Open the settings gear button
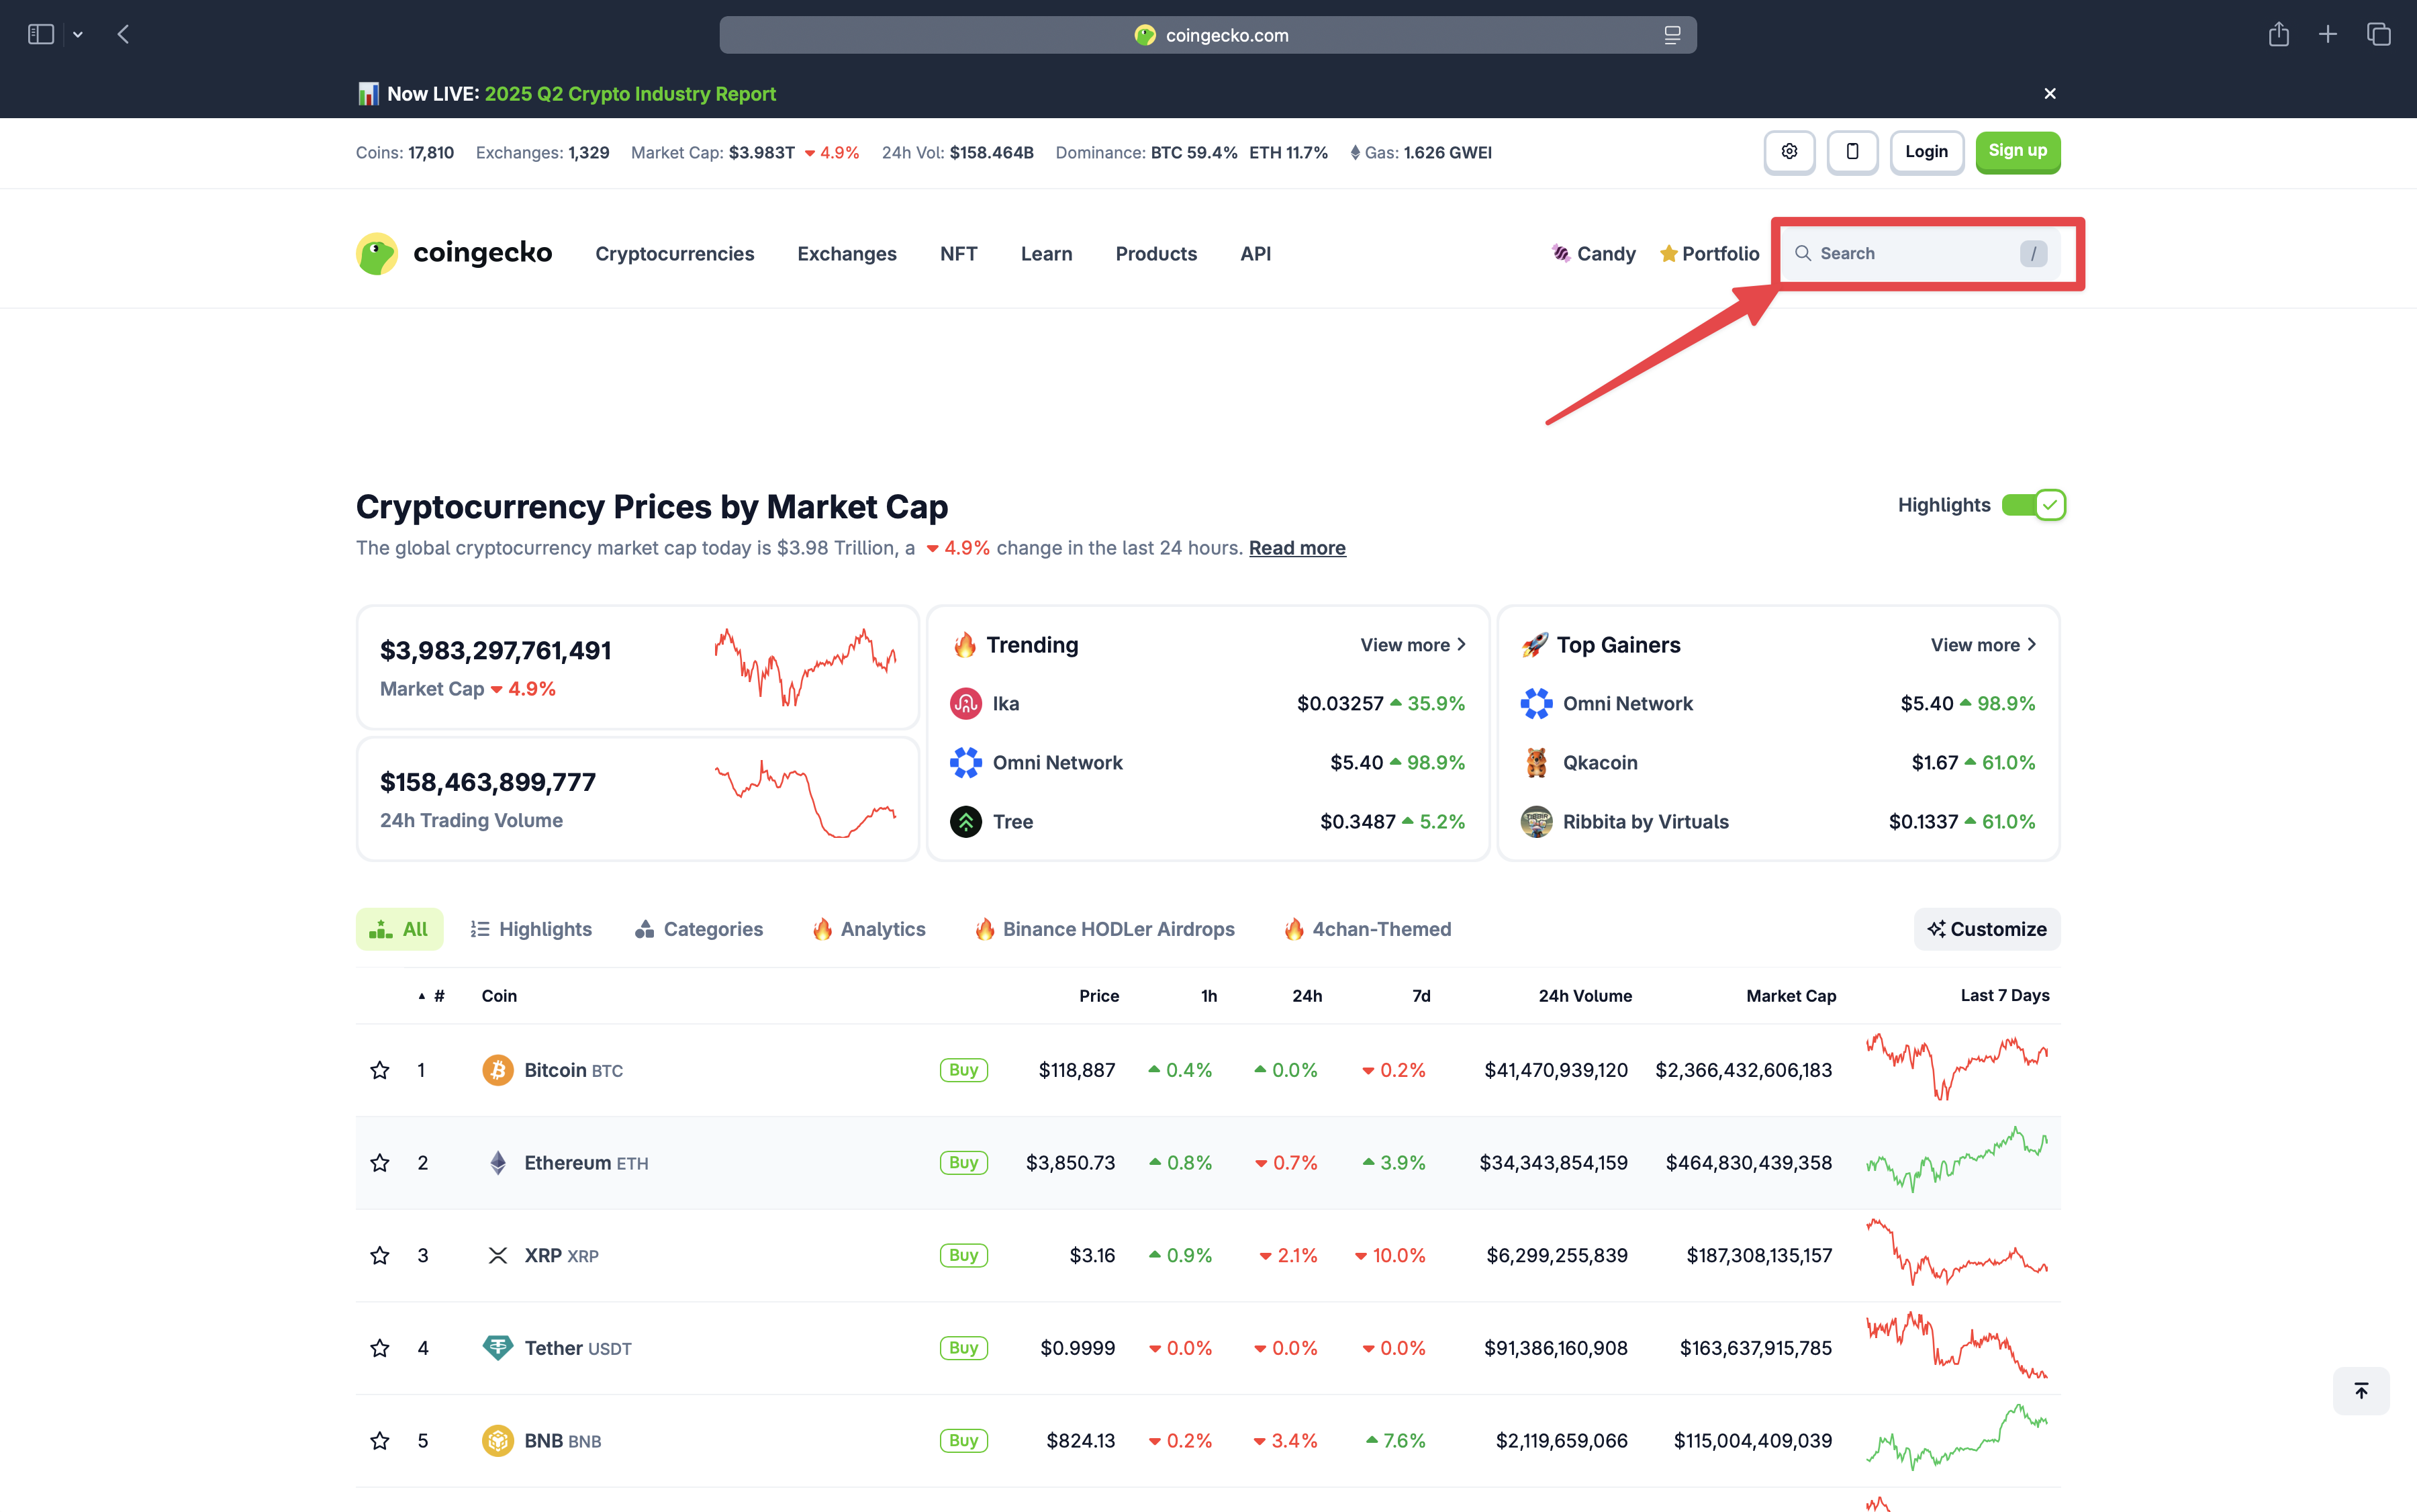 coord(1789,152)
